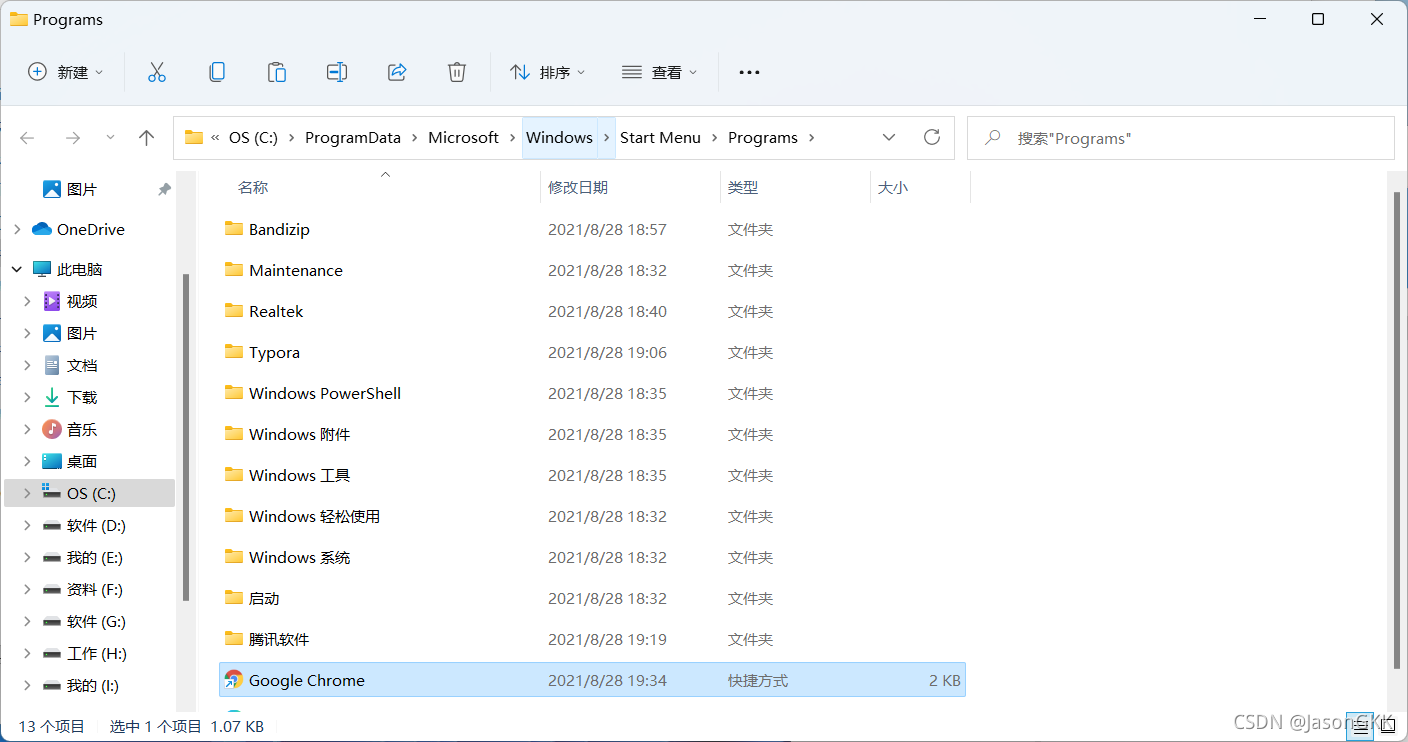Open the three-dot more options menu
The width and height of the screenshot is (1408, 742).
(749, 72)
